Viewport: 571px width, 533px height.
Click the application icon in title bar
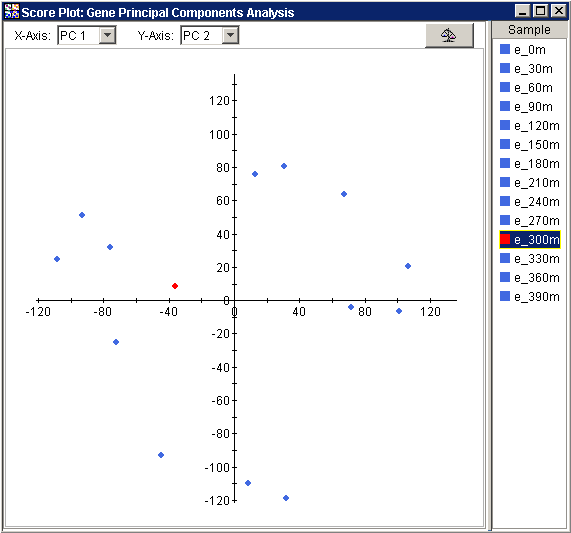pyautogui.click(x=12, y=11)
